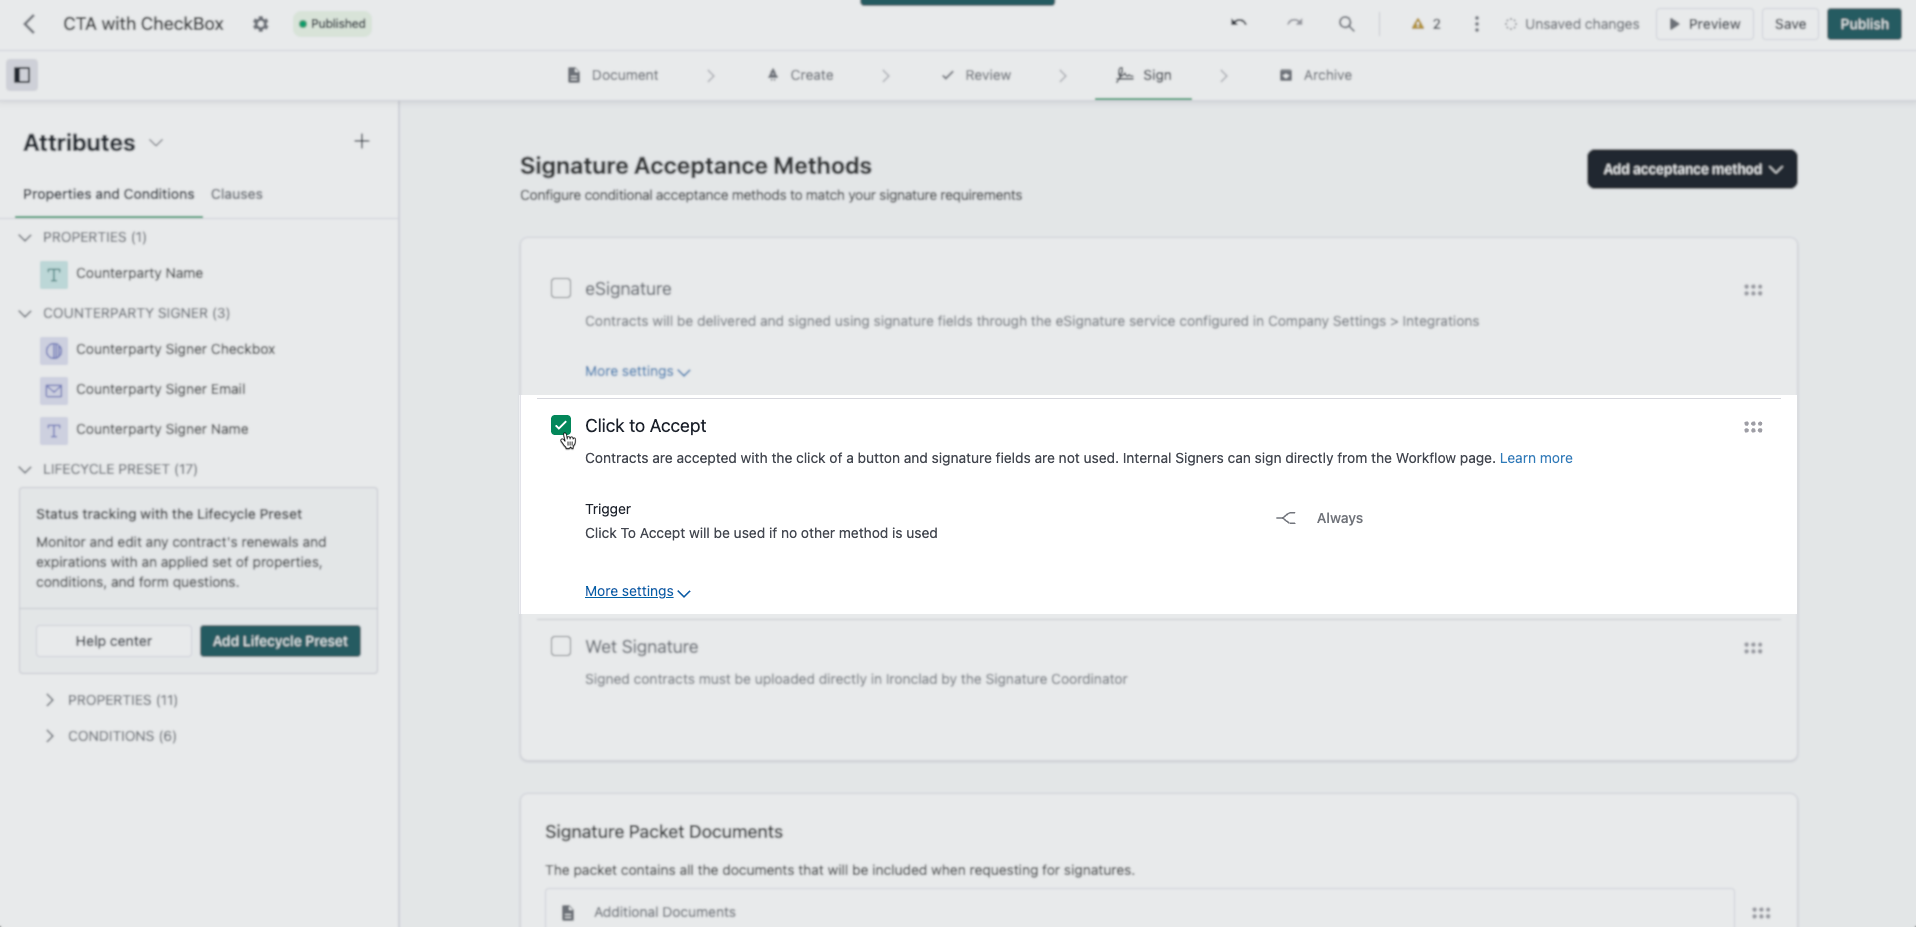Enable the eSignature checkbox
This screenshot has height=927, width=1916.
(561, 288)
